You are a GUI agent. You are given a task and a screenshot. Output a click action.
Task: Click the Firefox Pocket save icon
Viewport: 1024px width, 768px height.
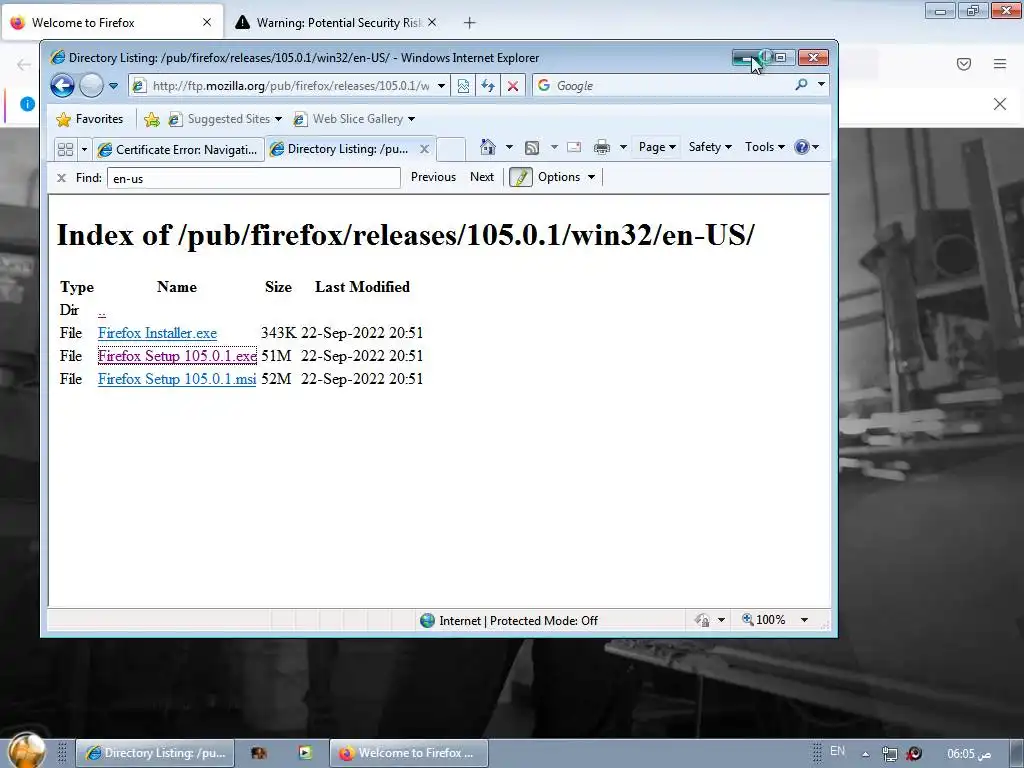(x=964, y=64)
